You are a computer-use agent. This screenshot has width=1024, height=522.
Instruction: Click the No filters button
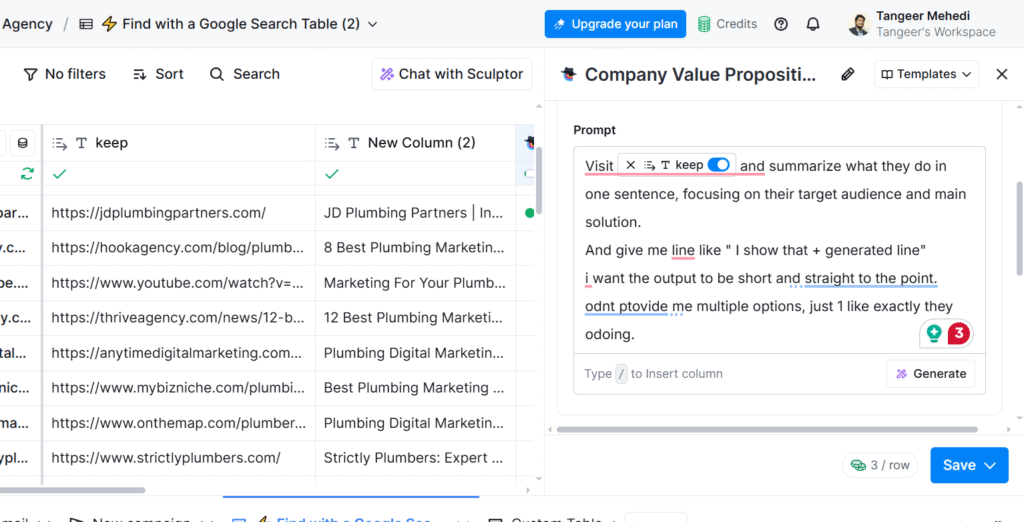[64, 74]
